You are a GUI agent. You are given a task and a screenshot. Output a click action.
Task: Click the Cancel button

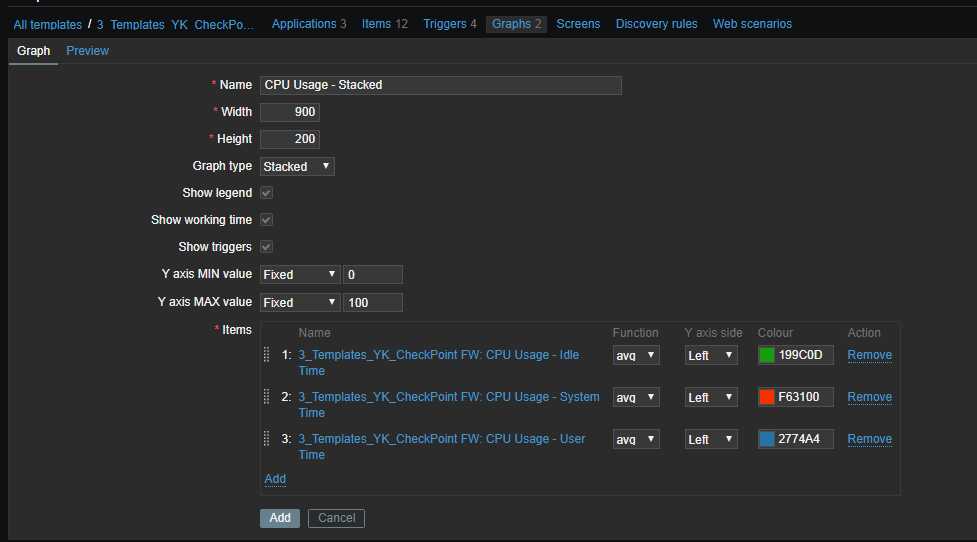pos(336,518)
